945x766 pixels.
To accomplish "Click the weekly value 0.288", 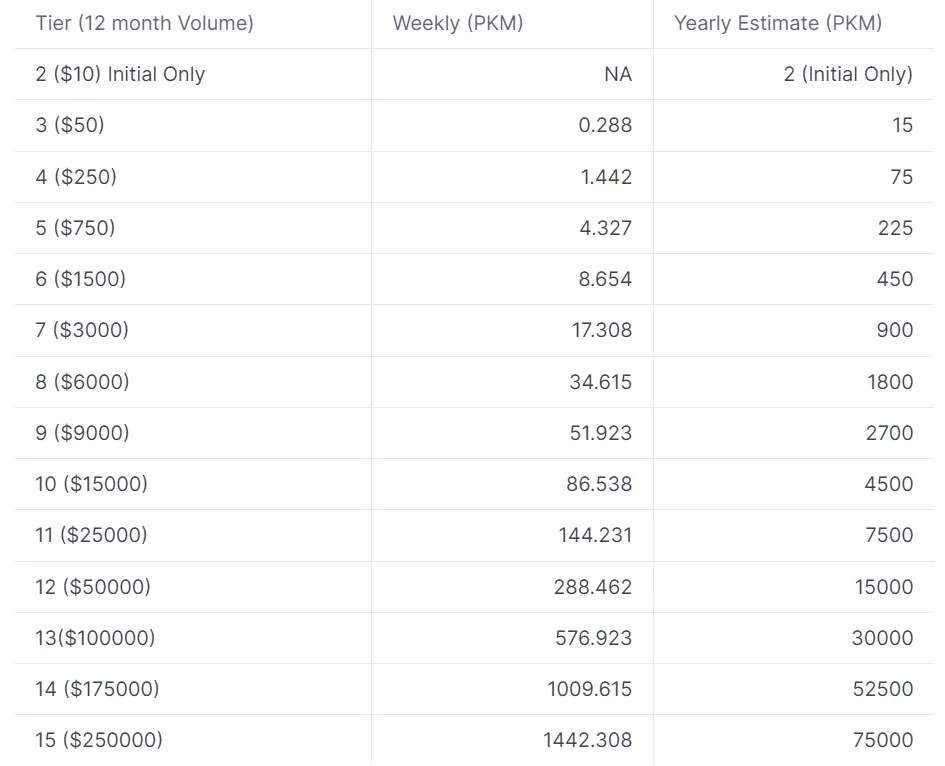I will pyautogui.click(x=605, y=125).
